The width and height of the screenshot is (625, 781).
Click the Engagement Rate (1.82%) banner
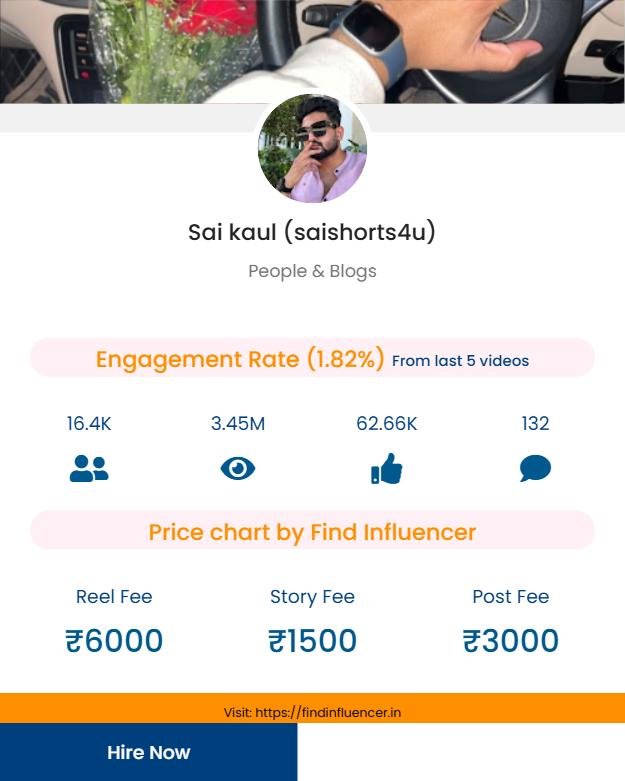pyautogui.click(x=240, y=359)
